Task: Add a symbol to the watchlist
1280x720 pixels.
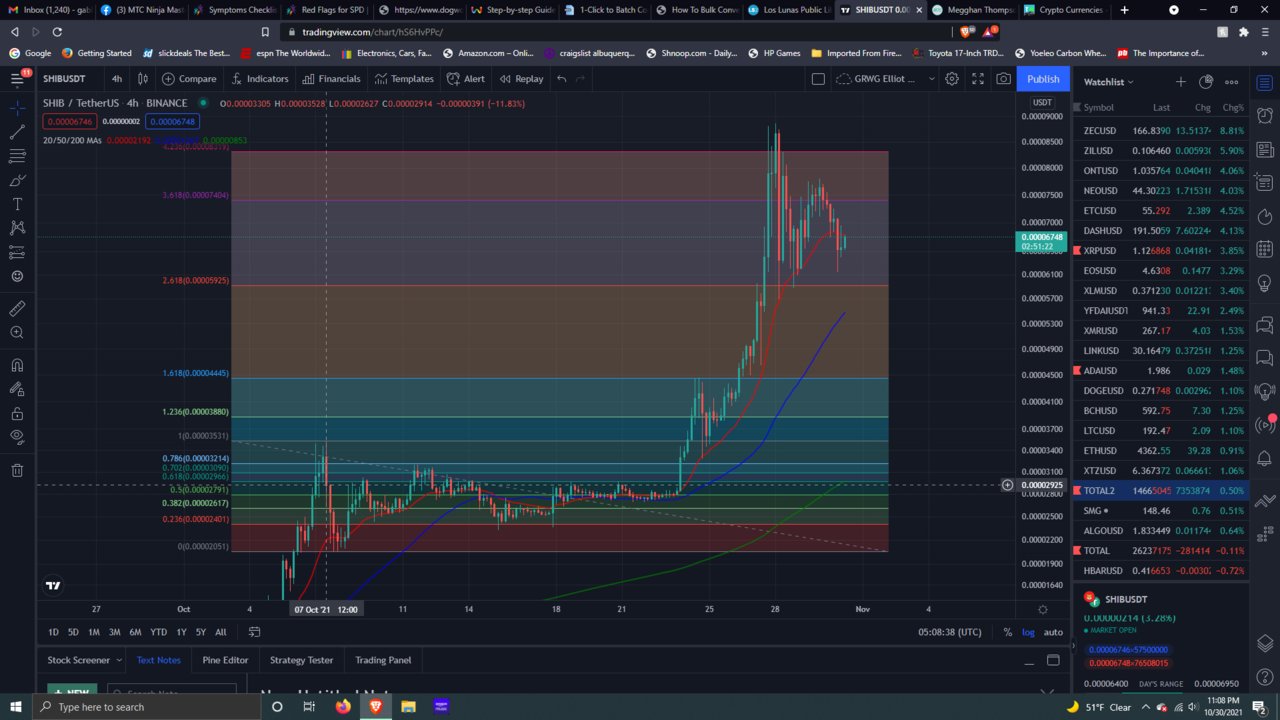Action: [x=1180, y=82]
